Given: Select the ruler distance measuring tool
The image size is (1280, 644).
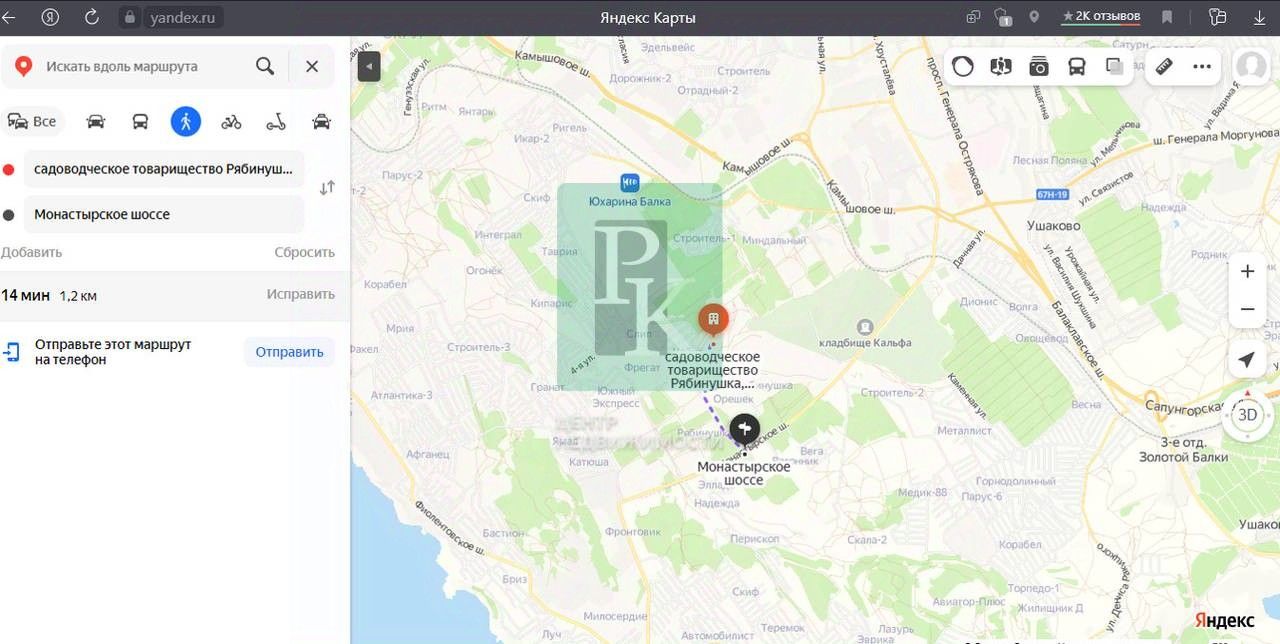Looking at the screenshot, I should pyautogui.click(x=1164, y=67).
